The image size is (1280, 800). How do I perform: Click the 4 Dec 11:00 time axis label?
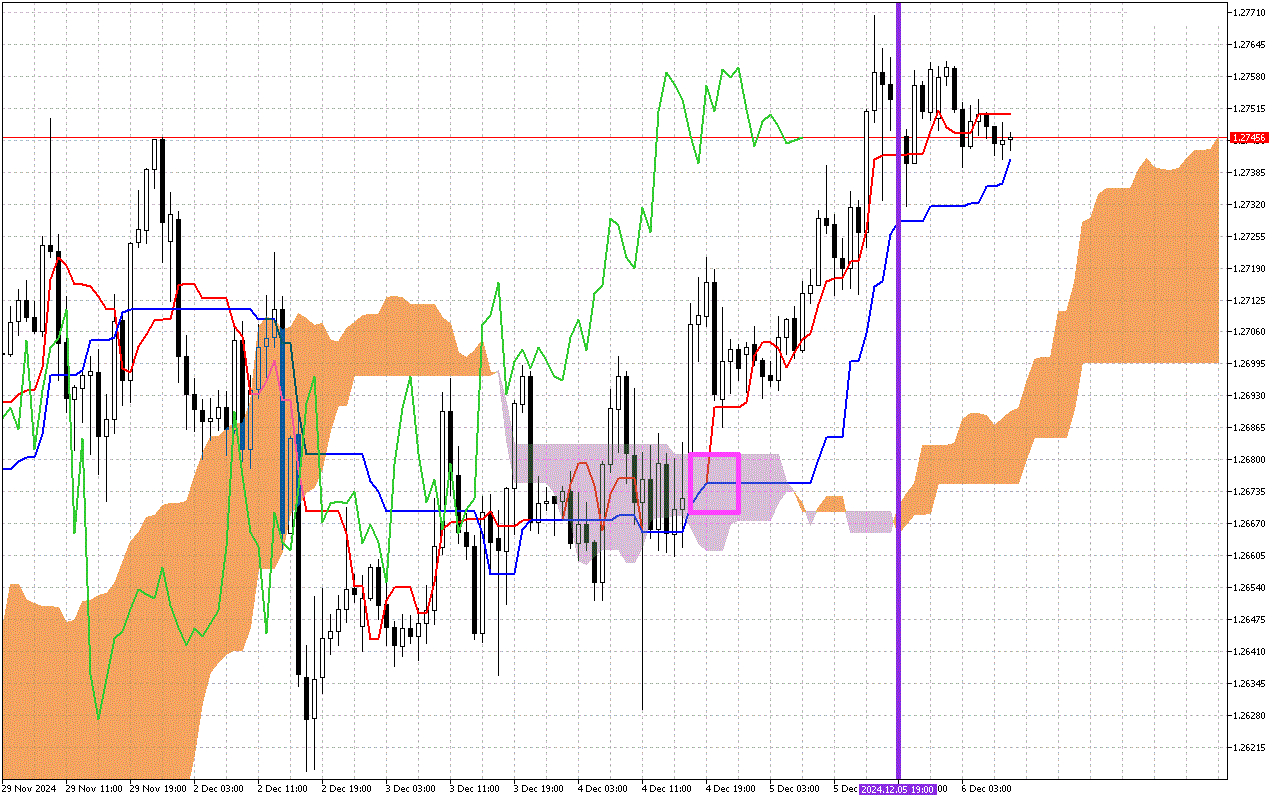[666, 789]
